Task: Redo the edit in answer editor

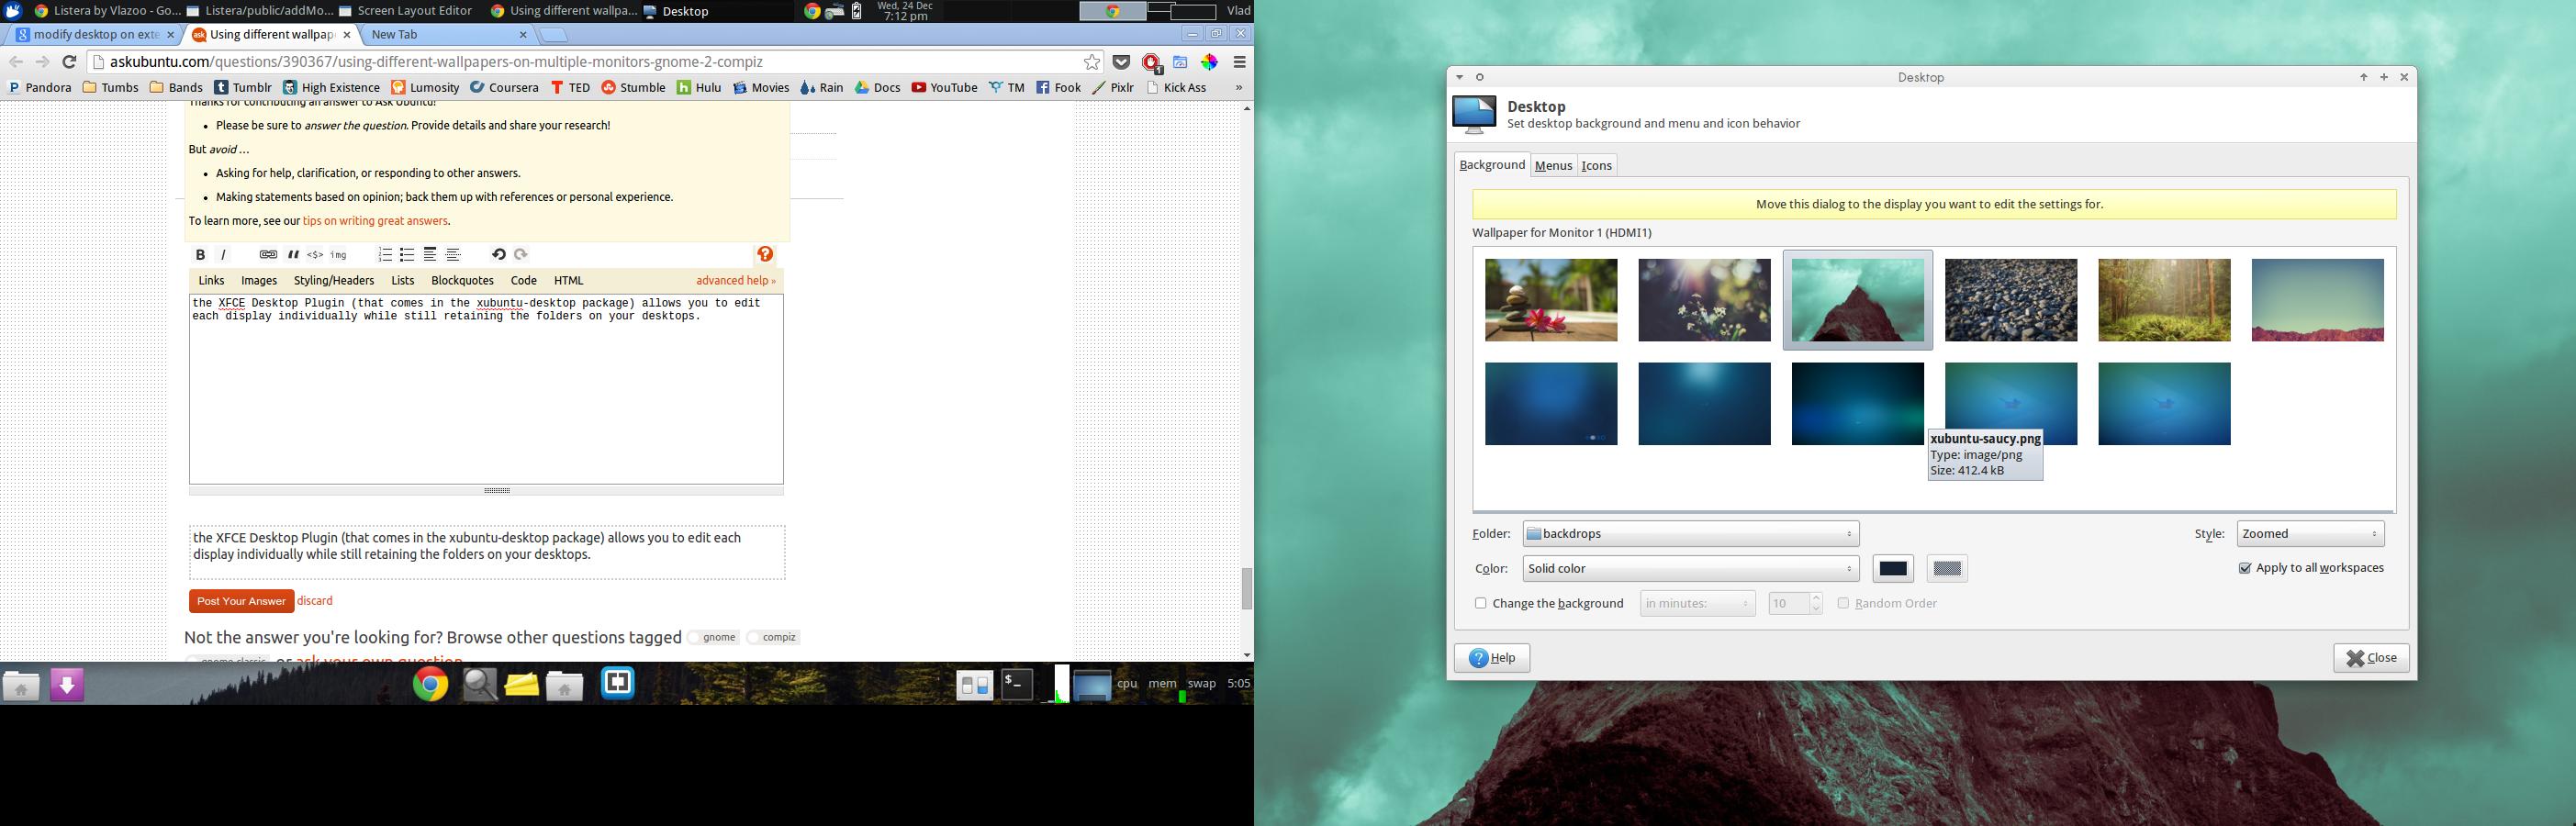Action: [521, 255]
